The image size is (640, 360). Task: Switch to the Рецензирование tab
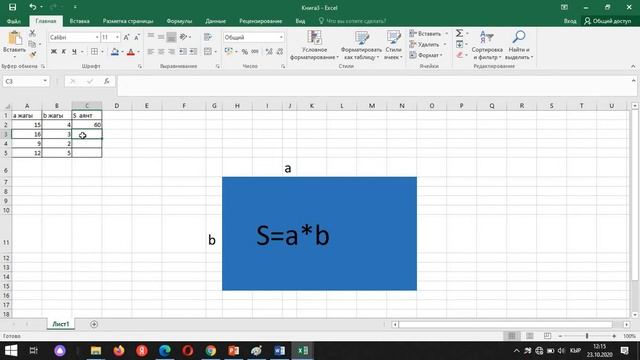tap(260, 21)
